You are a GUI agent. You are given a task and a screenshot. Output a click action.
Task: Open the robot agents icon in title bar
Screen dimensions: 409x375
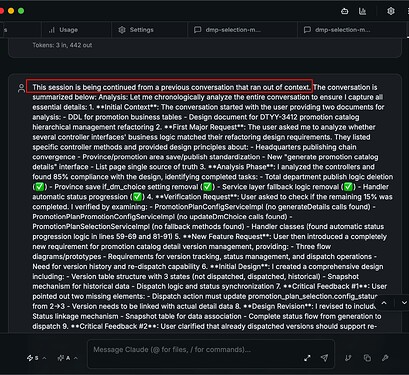(345, 11)
